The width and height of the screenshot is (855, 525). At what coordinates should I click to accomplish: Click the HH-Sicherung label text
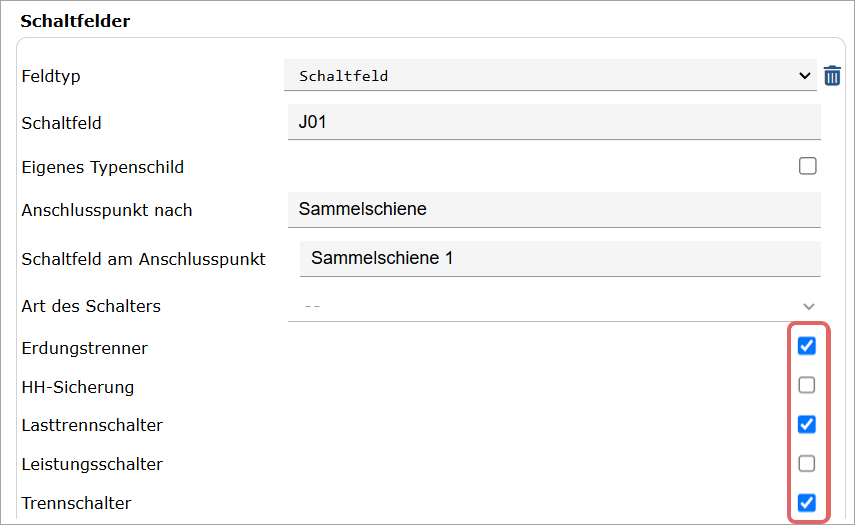click(78, 387)
